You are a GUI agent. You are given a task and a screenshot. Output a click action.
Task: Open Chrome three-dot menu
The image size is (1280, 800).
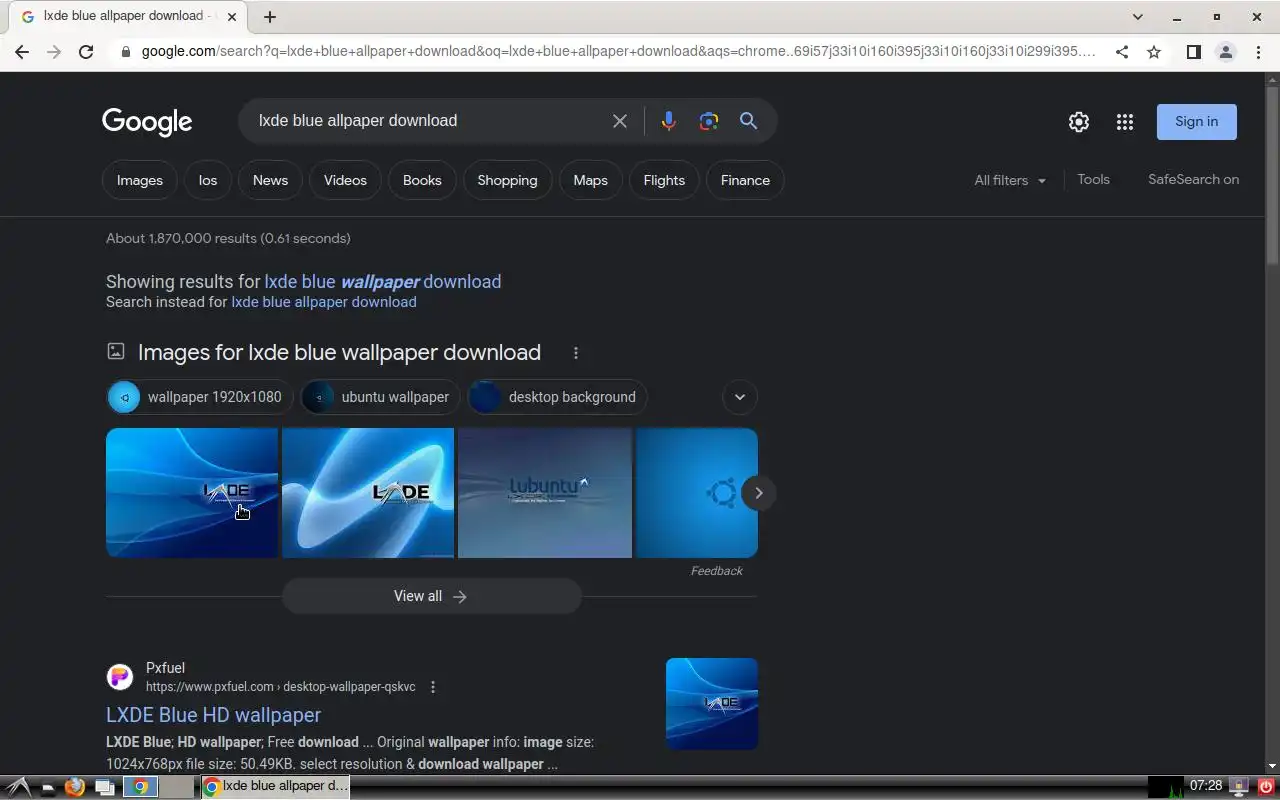1258,52
